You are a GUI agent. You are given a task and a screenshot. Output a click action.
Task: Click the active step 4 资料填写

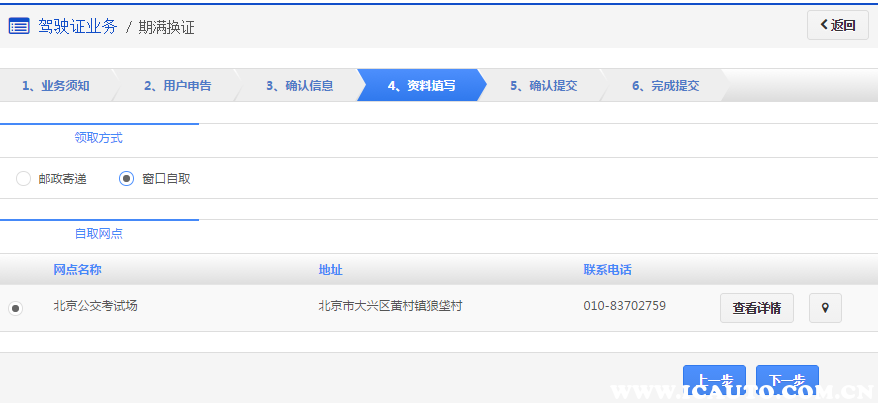421,86
